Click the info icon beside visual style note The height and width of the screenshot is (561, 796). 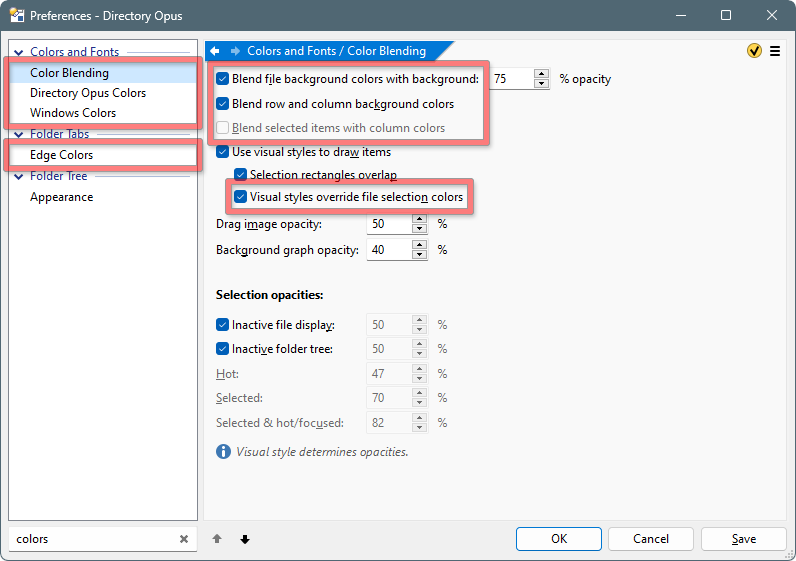[x=223, y=451]
